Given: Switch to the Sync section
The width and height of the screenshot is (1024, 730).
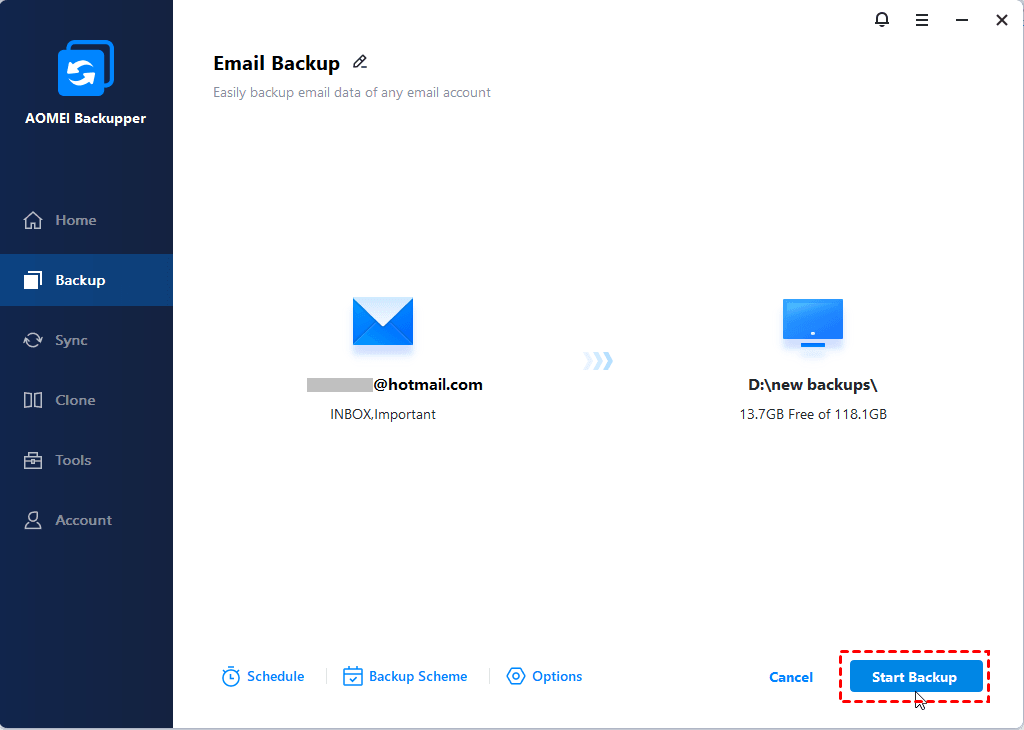Looking at the screenshot, I should [86, 340].
